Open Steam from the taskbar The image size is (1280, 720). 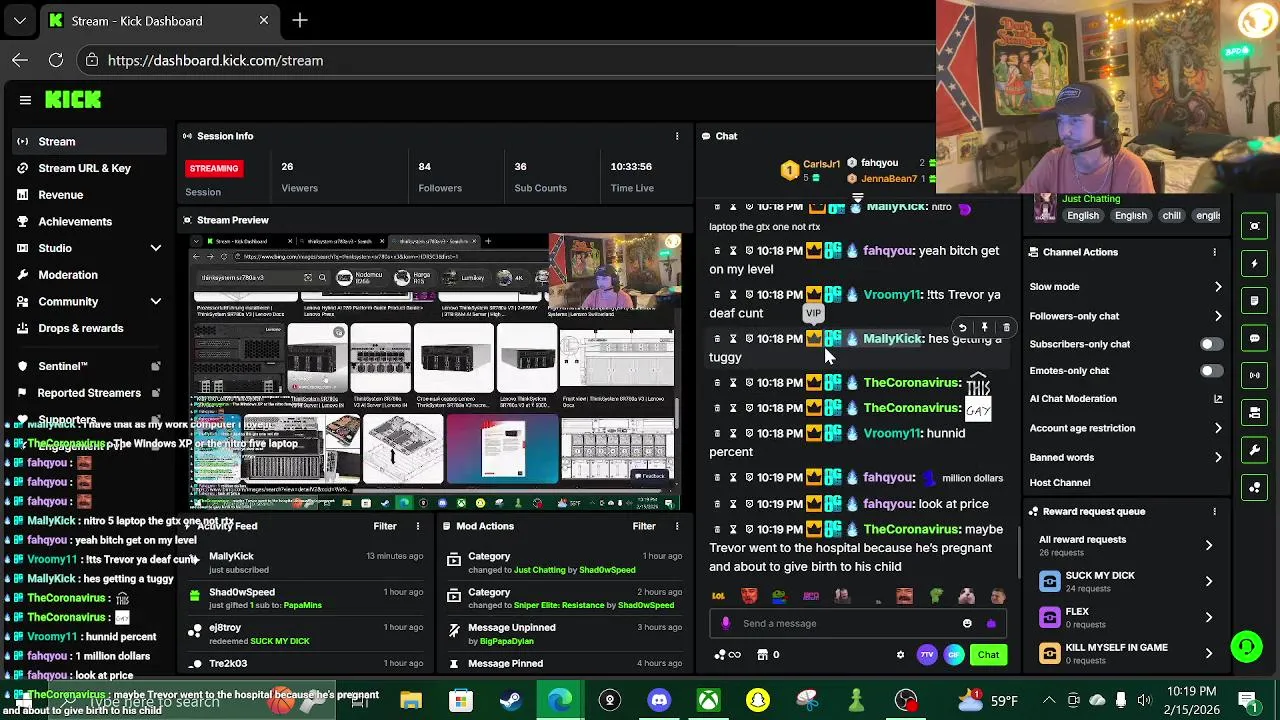point(510,700)
